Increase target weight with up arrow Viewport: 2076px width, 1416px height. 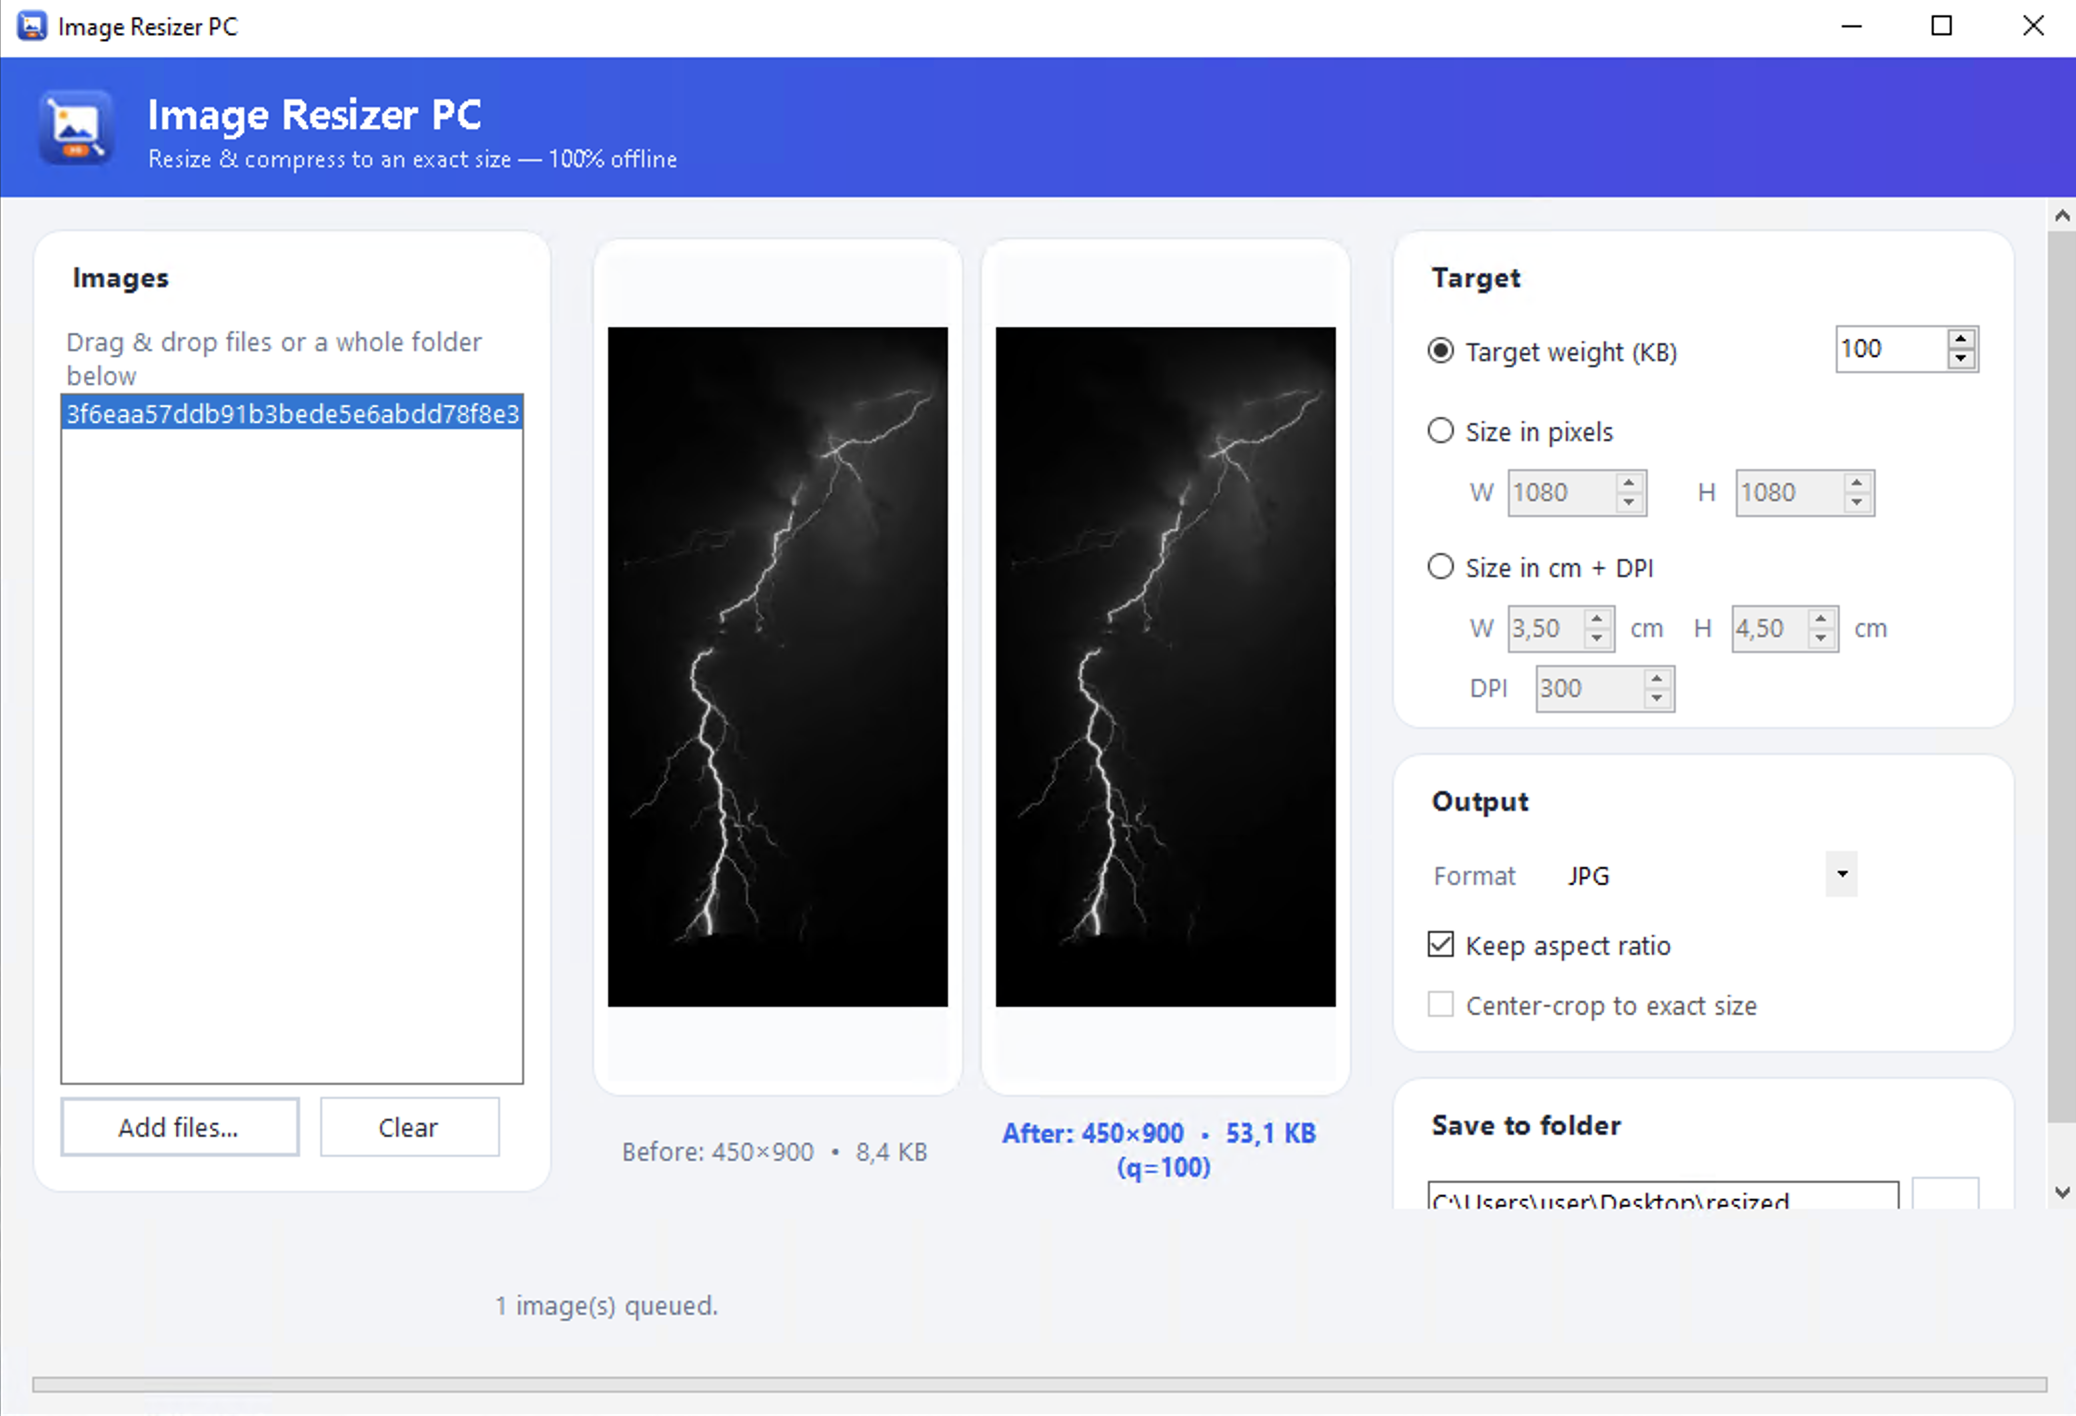coord(1961,339)
